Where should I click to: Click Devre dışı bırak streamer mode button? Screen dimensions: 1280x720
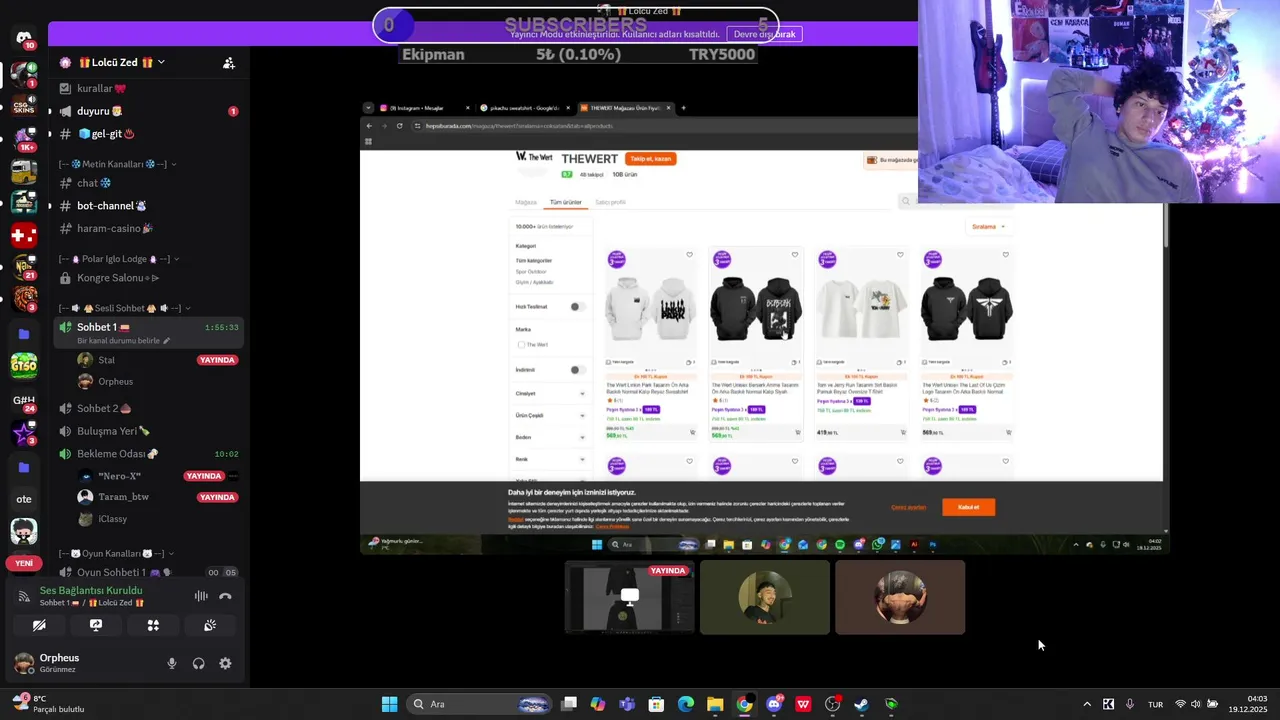[x=764, y=34]
